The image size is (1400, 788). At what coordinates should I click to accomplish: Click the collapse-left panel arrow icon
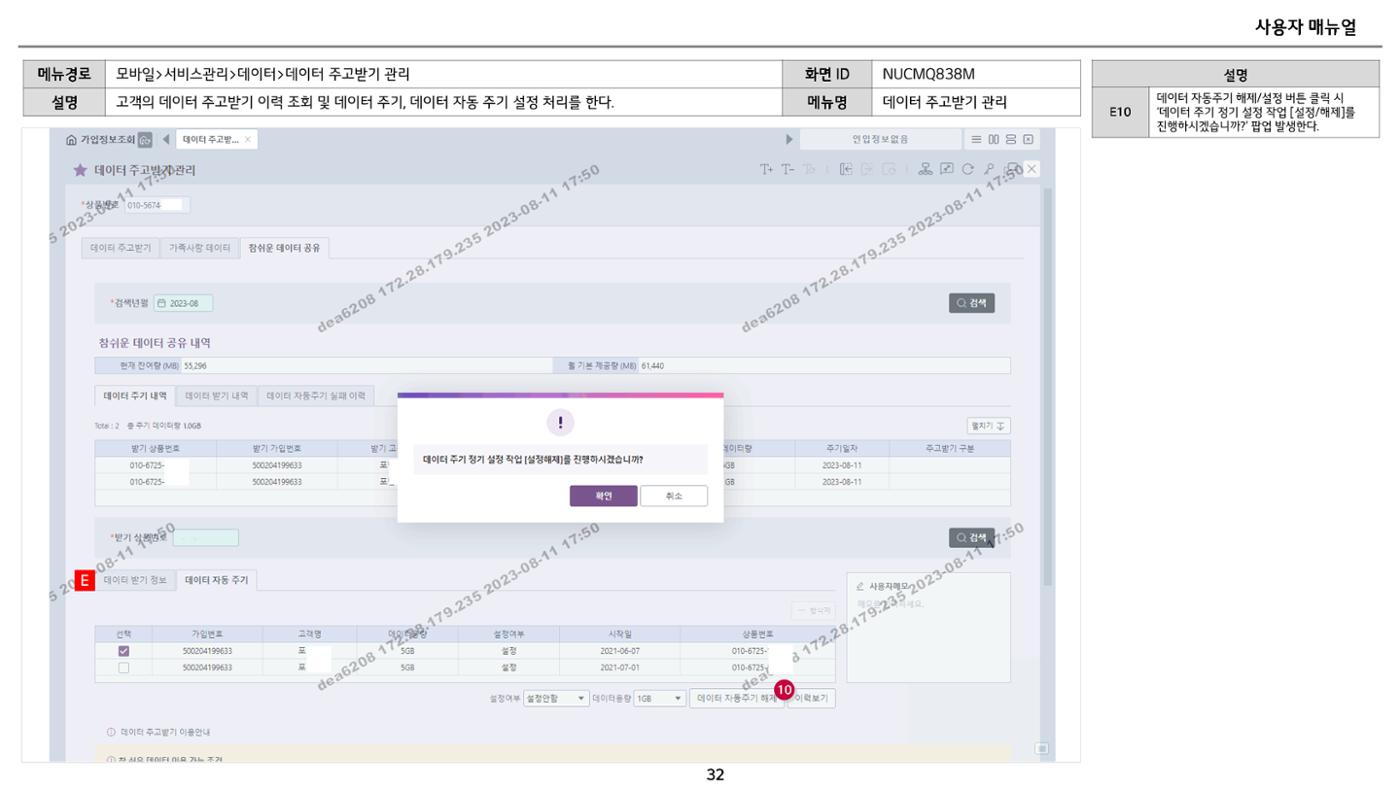(845, 170)
